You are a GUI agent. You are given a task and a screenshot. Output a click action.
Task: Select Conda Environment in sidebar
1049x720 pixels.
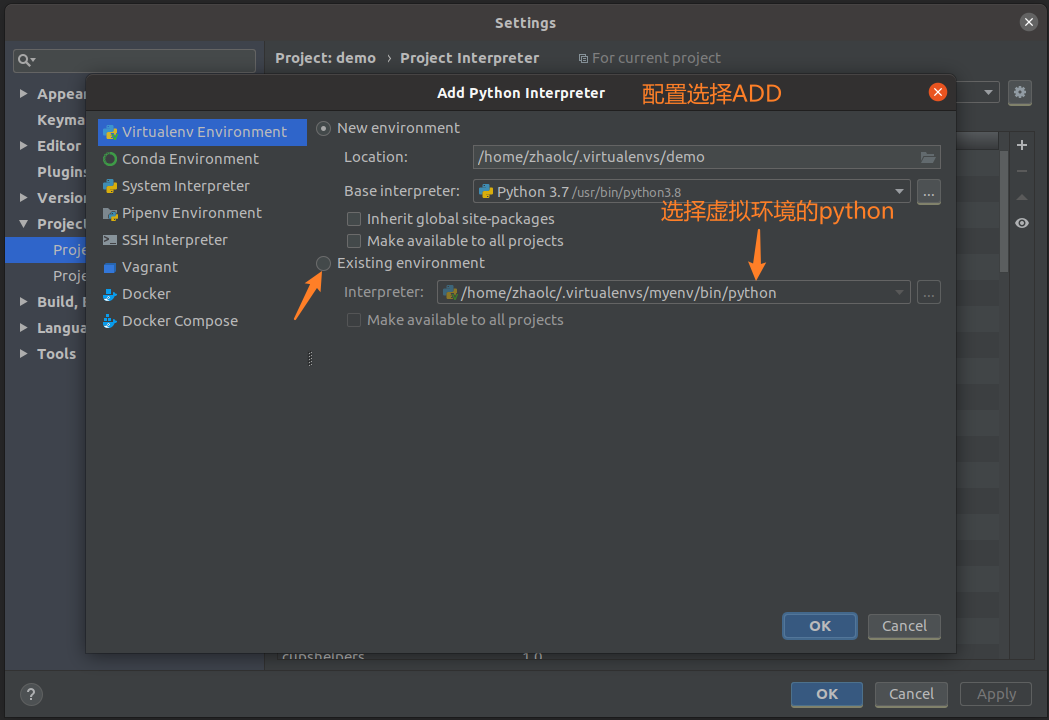190,159
